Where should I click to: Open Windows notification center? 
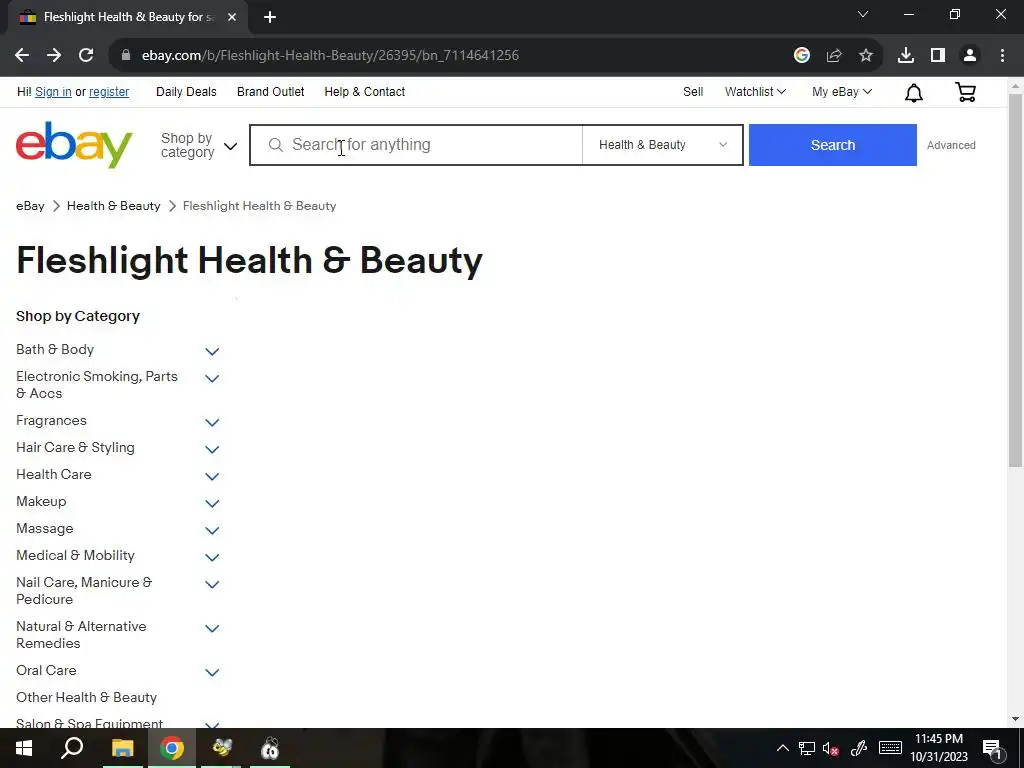[992, 749]
